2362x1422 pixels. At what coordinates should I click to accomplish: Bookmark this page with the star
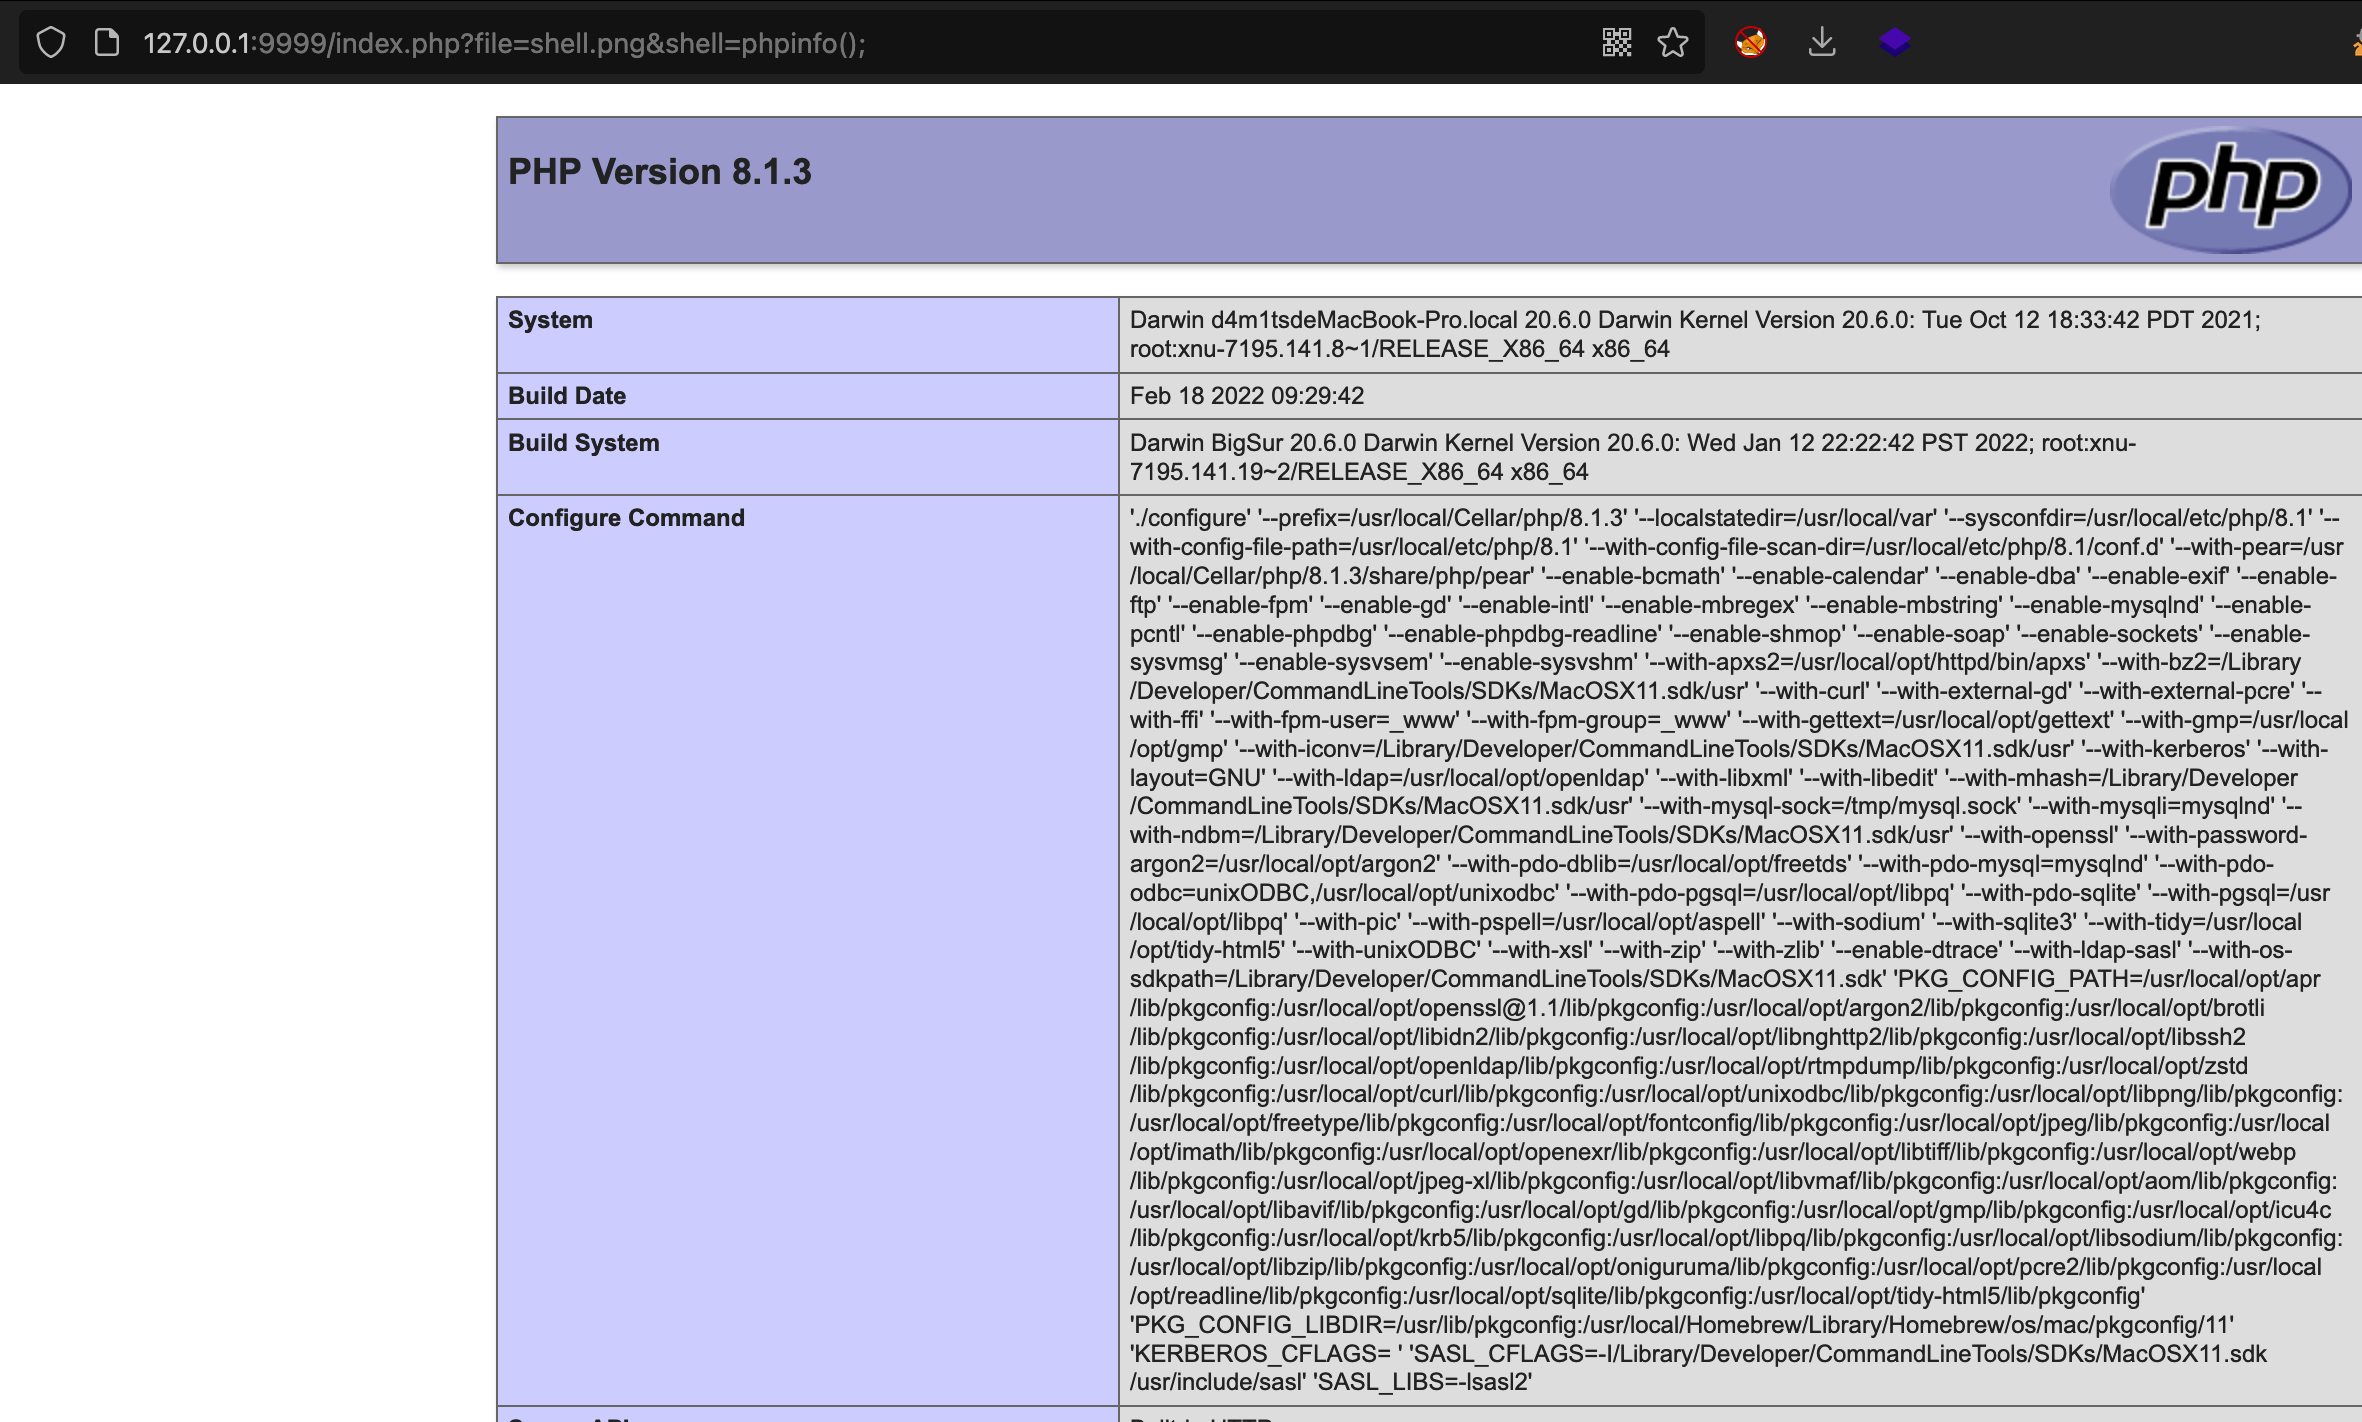coord(1673,43)
